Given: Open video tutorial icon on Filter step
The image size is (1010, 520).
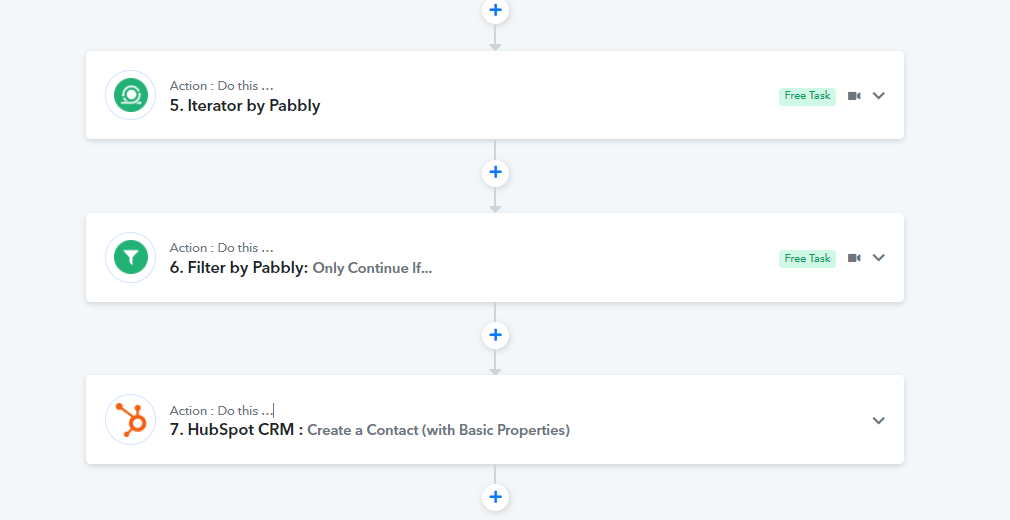Looking at the screenshot, I should pos(854,258).
